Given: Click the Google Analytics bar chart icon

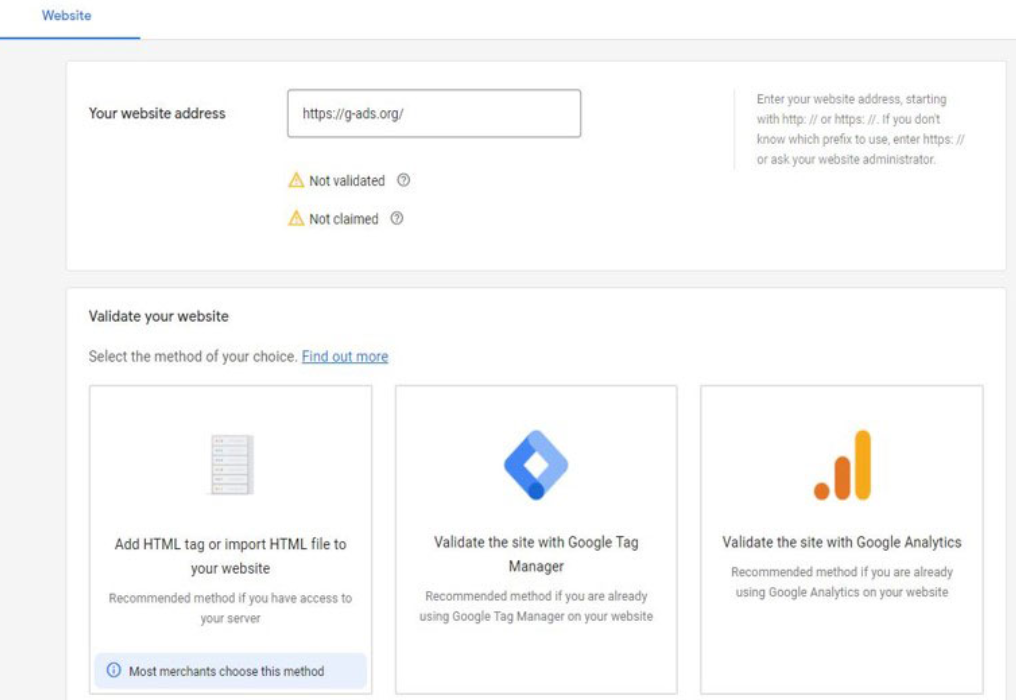Looking at the screenshot, I should pos(842,465).
